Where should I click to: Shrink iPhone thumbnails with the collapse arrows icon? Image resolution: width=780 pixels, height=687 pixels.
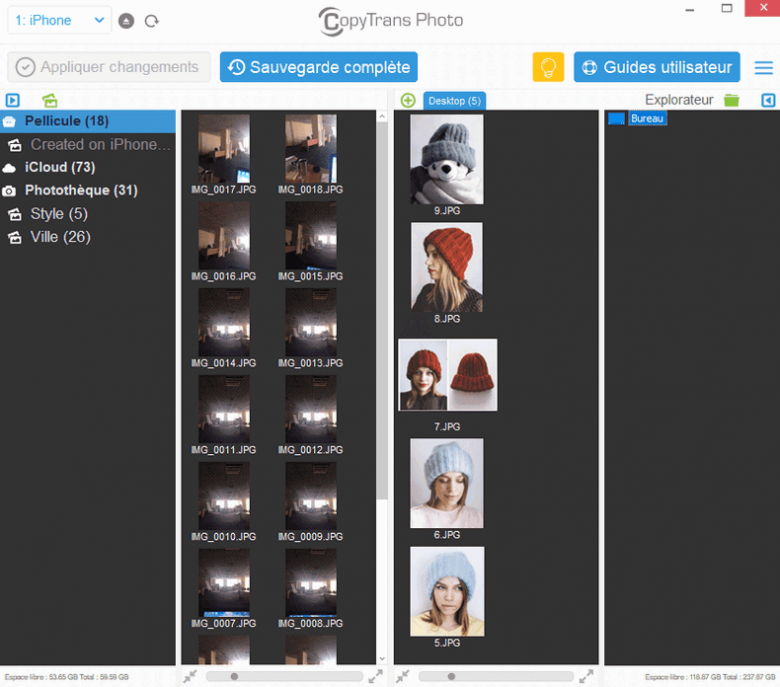point(190,677)
